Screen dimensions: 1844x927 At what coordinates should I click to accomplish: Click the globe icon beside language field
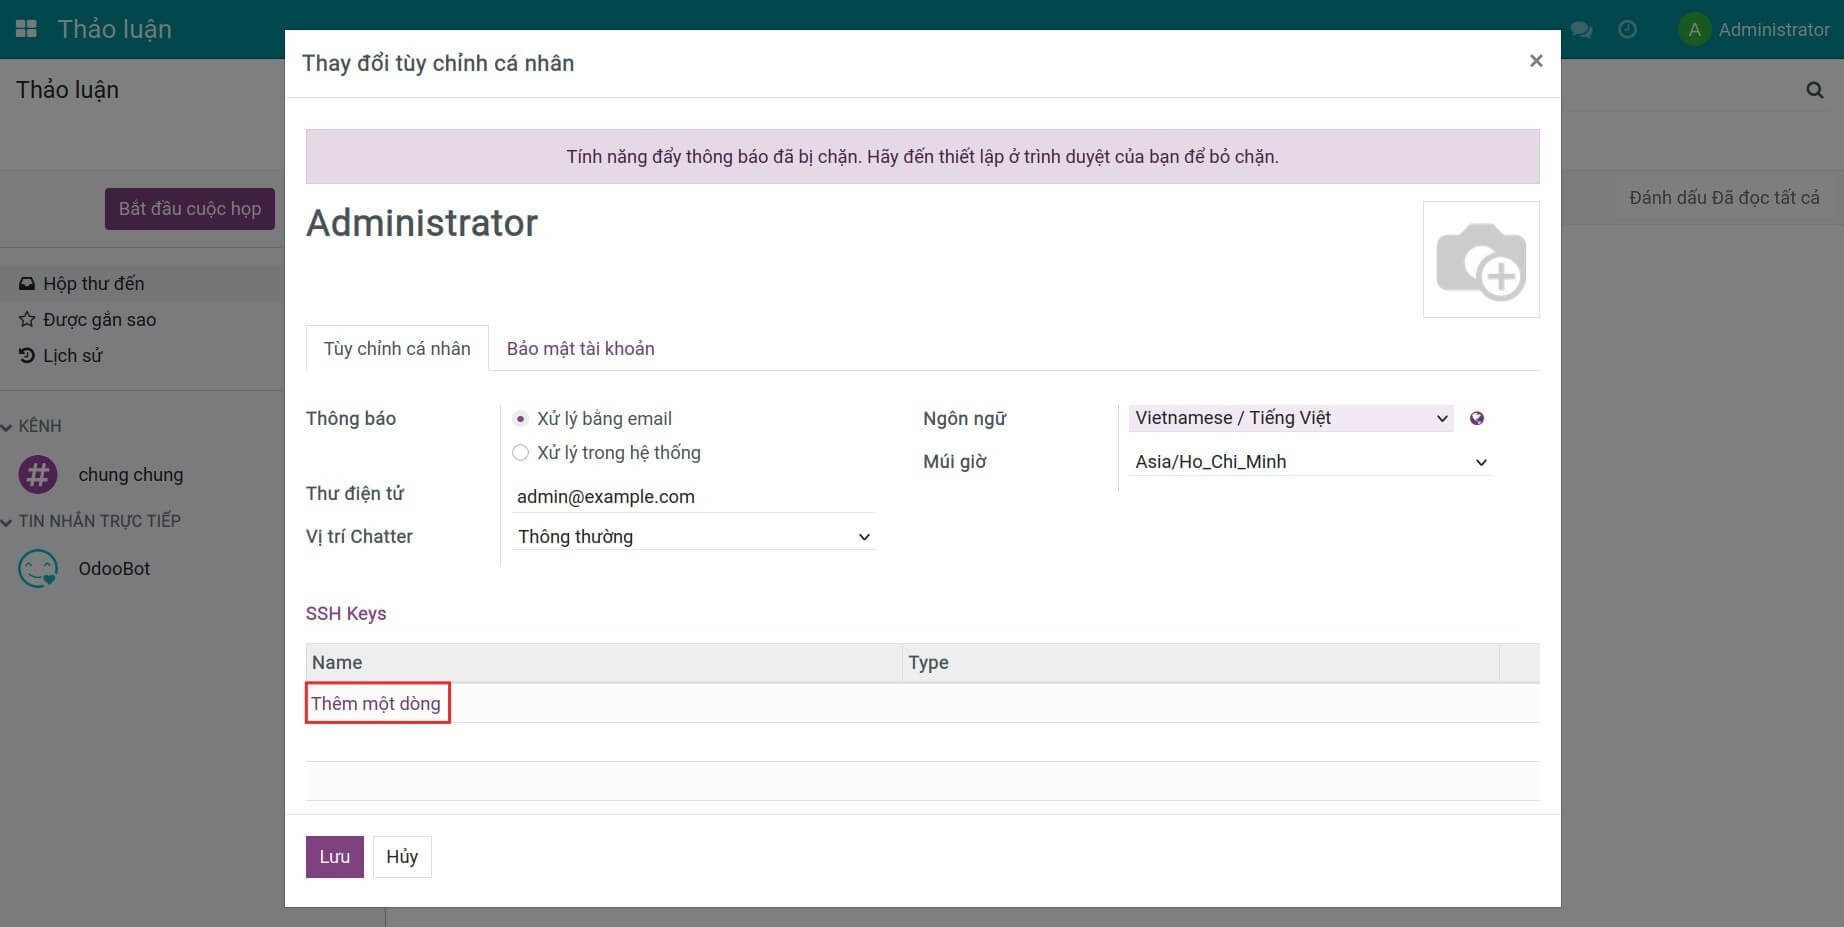(1477, 419)
